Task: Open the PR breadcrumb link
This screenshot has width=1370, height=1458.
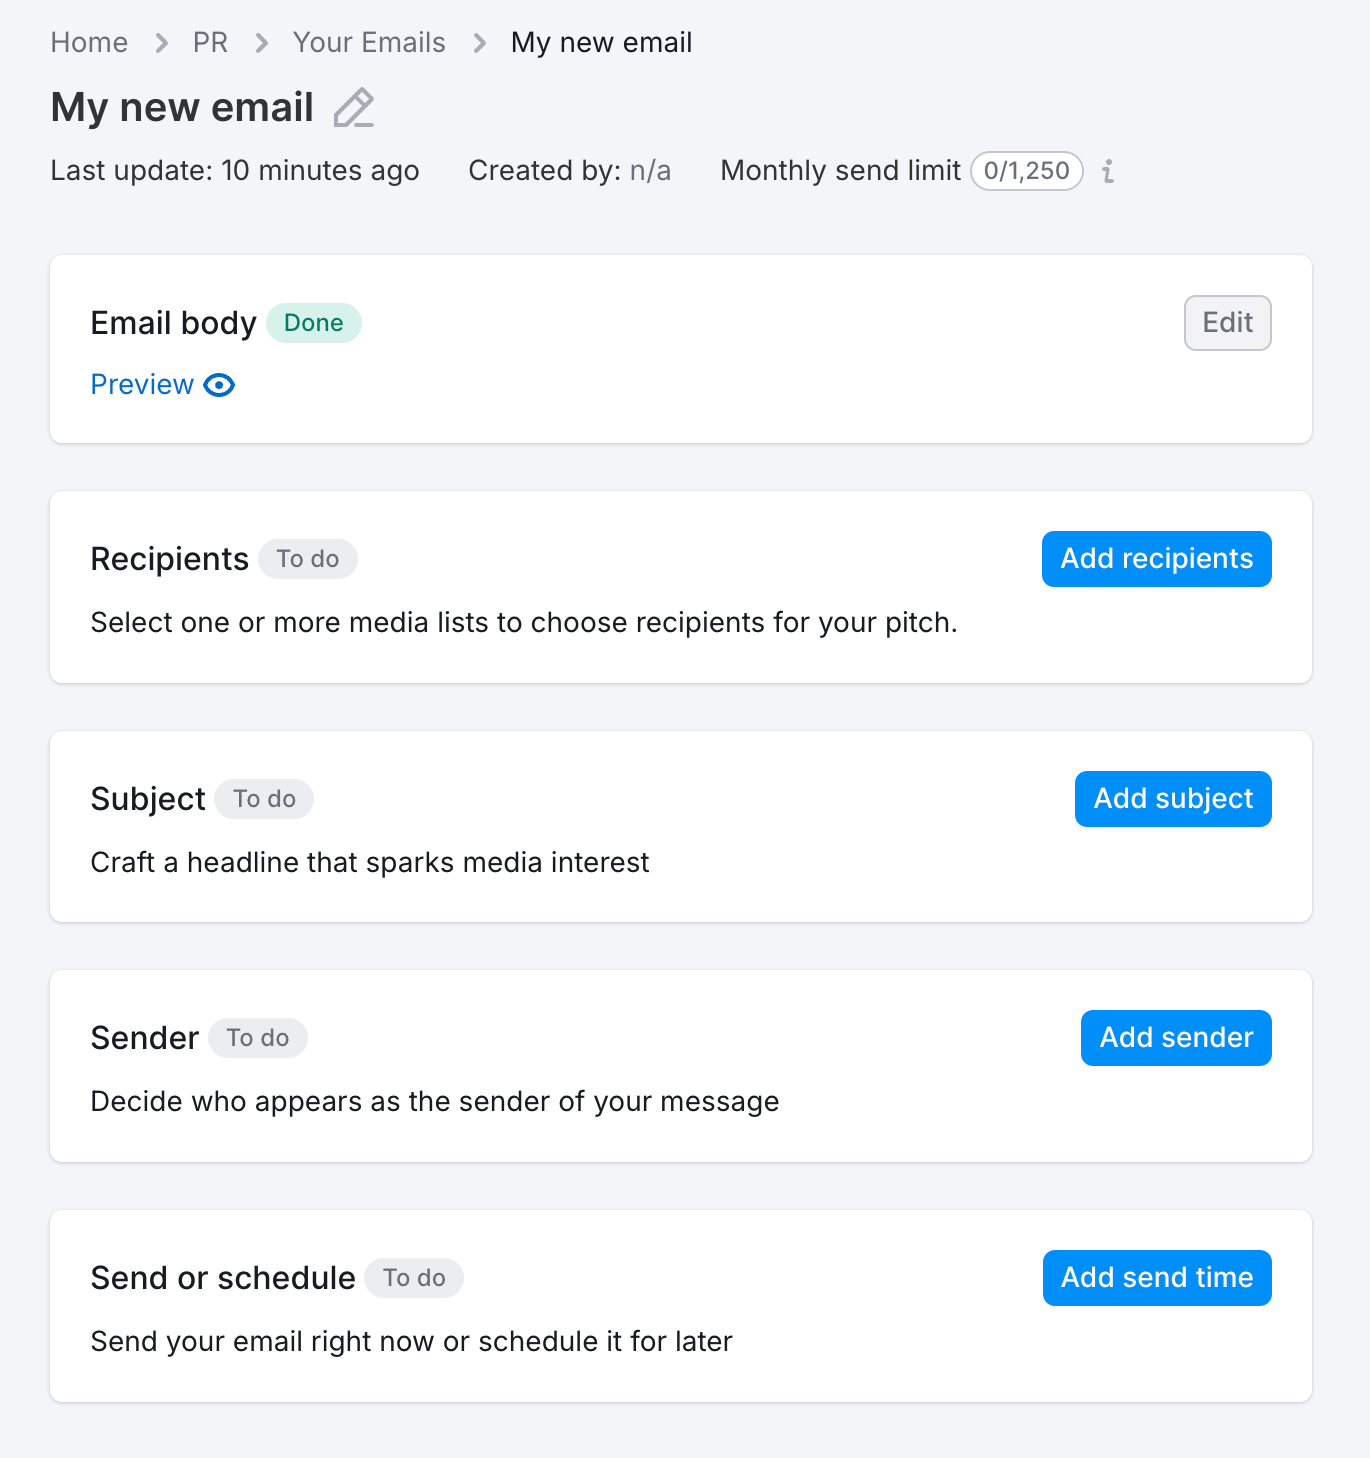Action: point(210,43)
